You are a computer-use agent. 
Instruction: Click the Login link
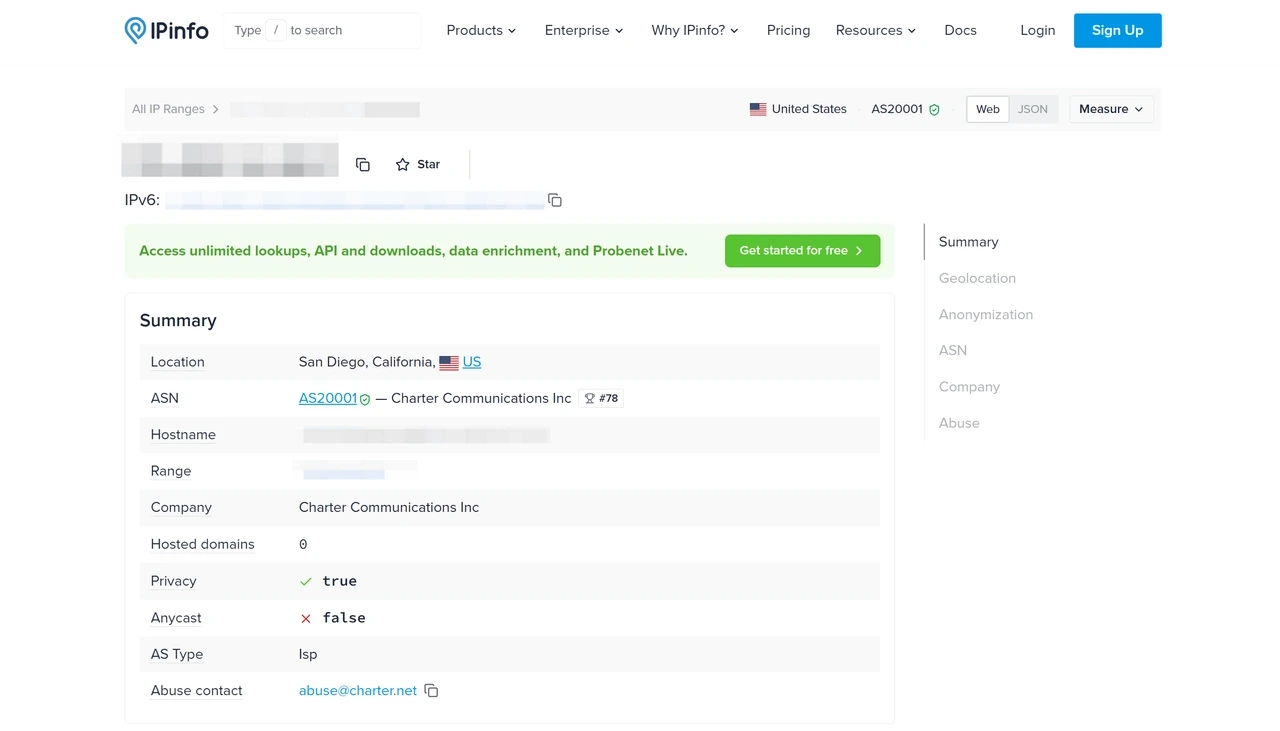(1038, 30)
